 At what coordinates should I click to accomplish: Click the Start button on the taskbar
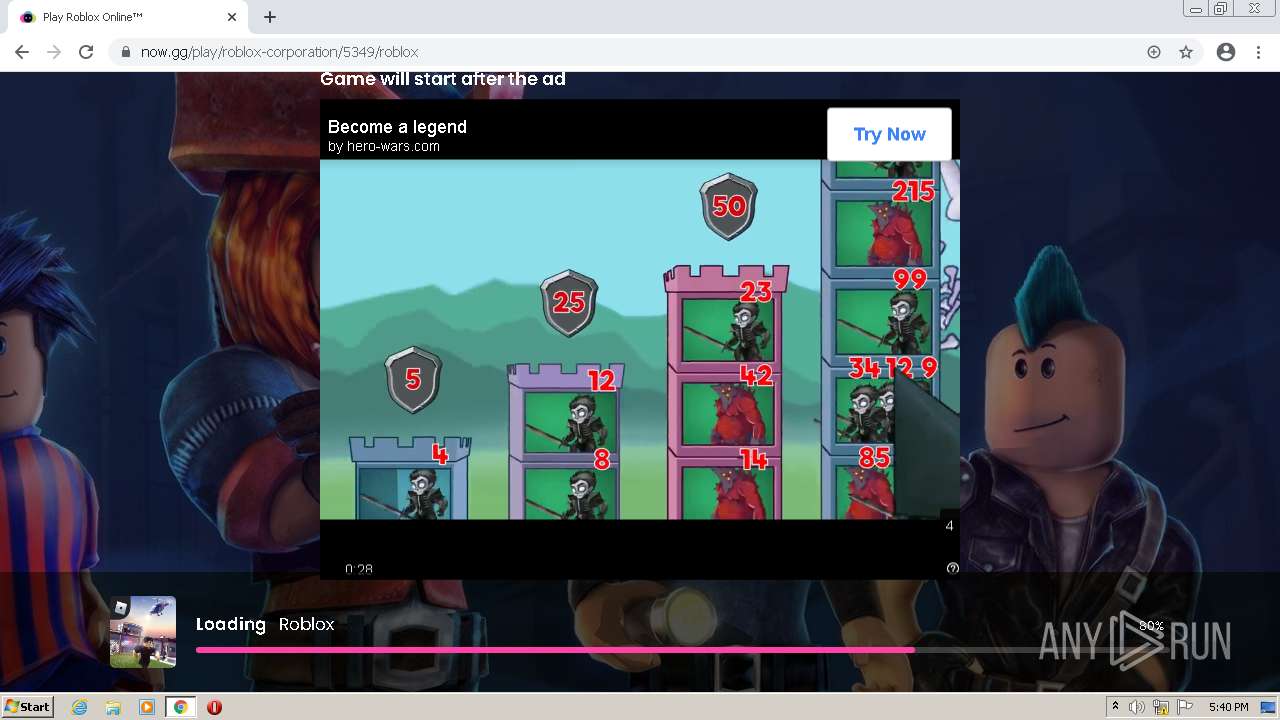pos(28,706)
